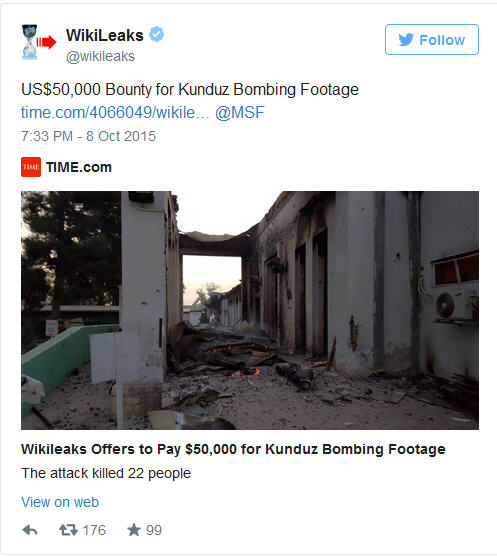
Task: Click the attack killed 22 people description
Action: [x=106, y=473]
